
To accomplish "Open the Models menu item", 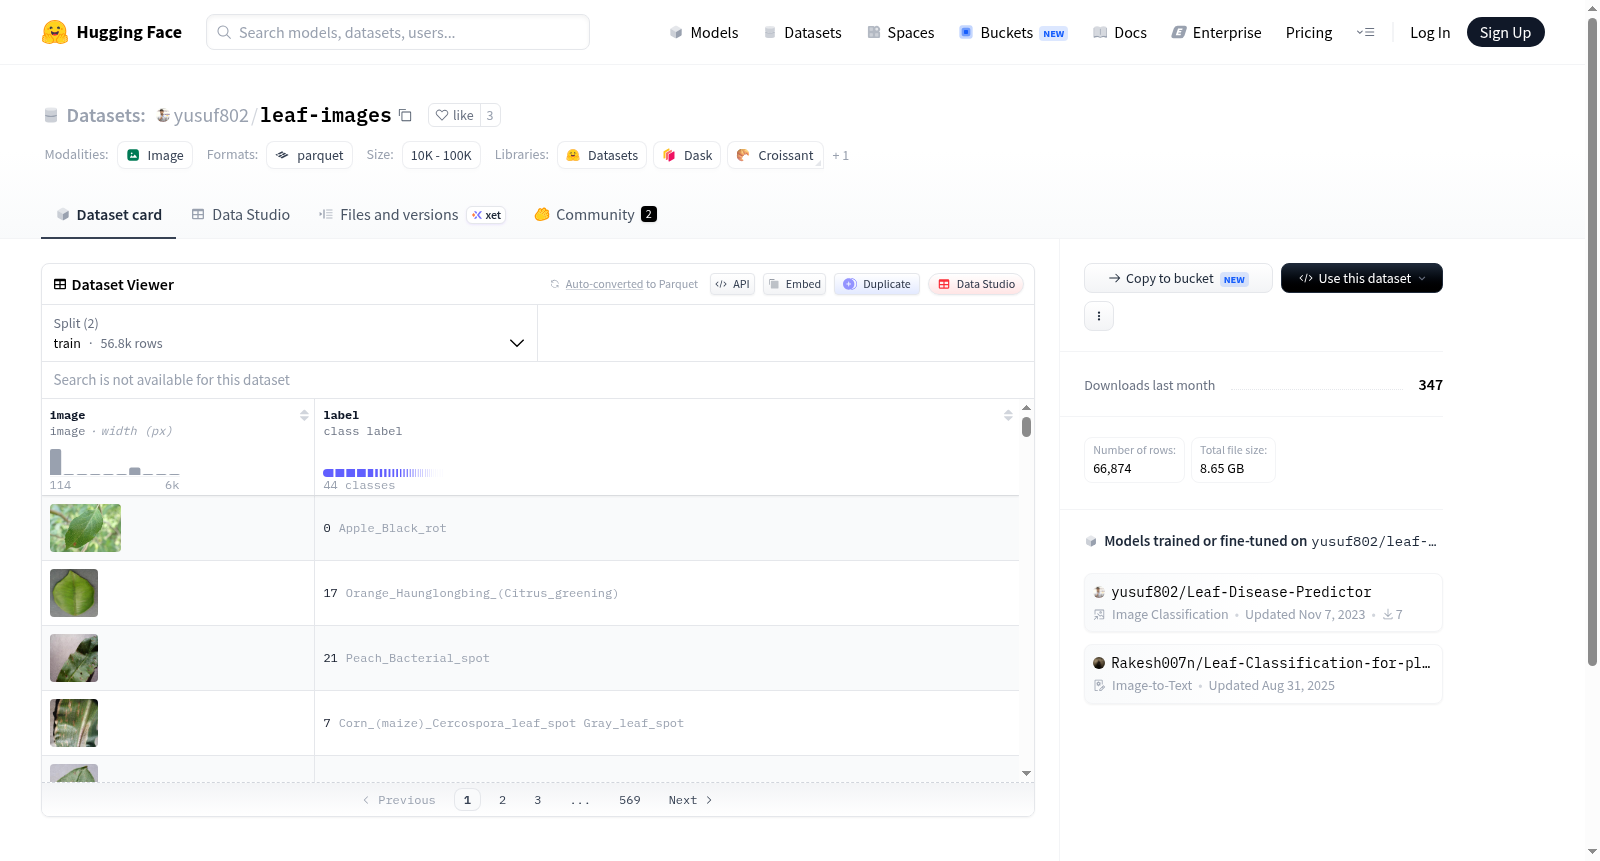I will click(x=704, y=32).
